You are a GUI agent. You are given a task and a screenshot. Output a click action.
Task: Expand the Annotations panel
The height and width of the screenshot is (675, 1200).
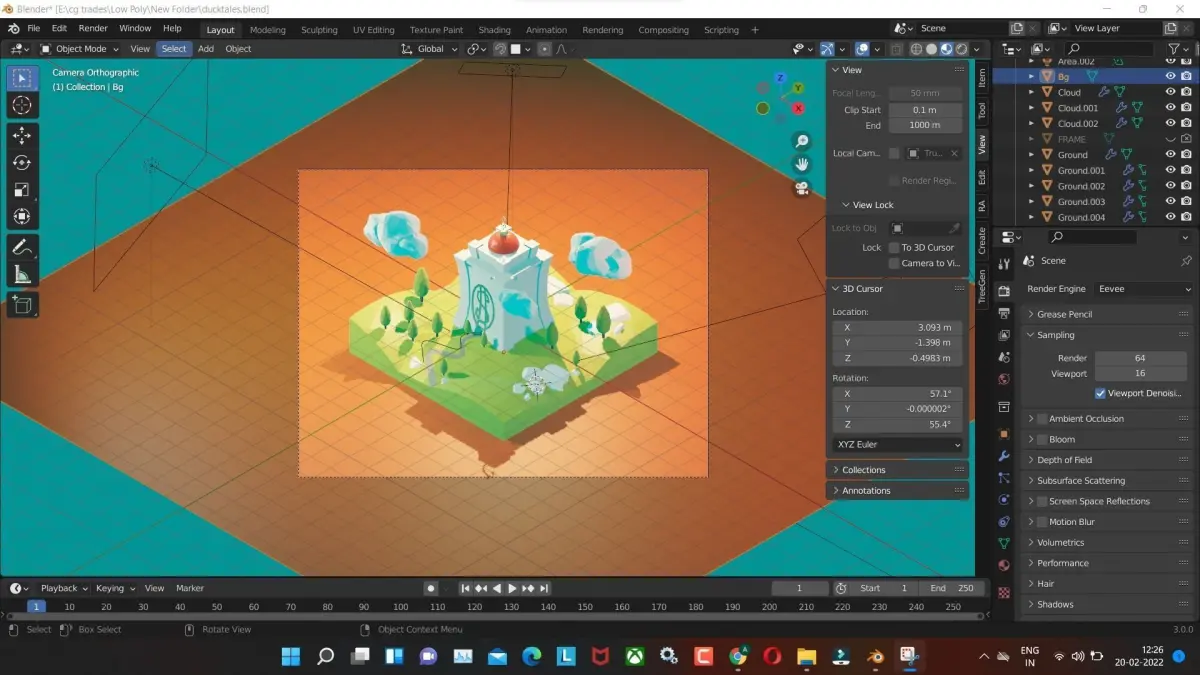[x=897, y=491]
